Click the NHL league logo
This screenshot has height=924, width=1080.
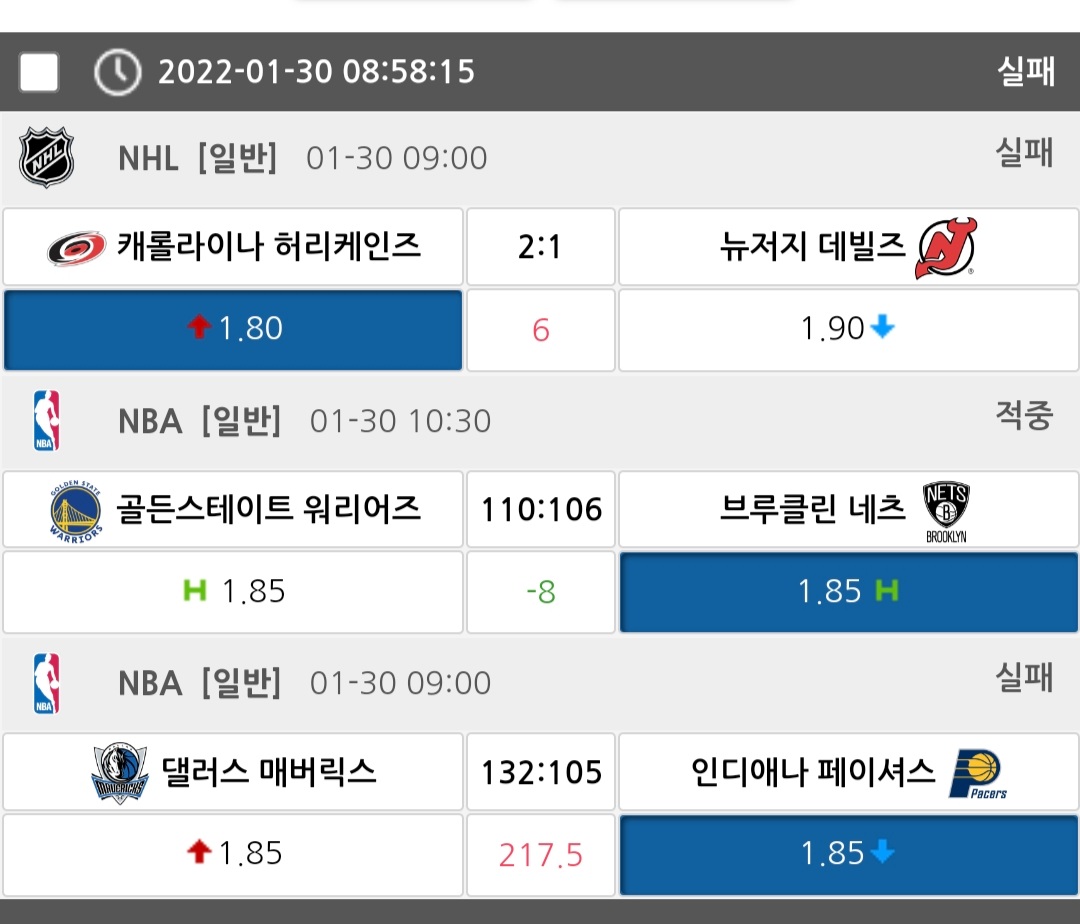46,157
